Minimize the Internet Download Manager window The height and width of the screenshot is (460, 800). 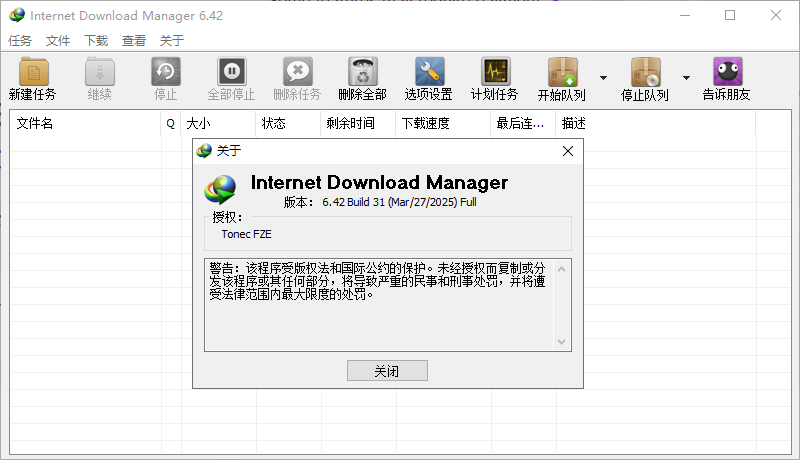click(x=685, y=15)
